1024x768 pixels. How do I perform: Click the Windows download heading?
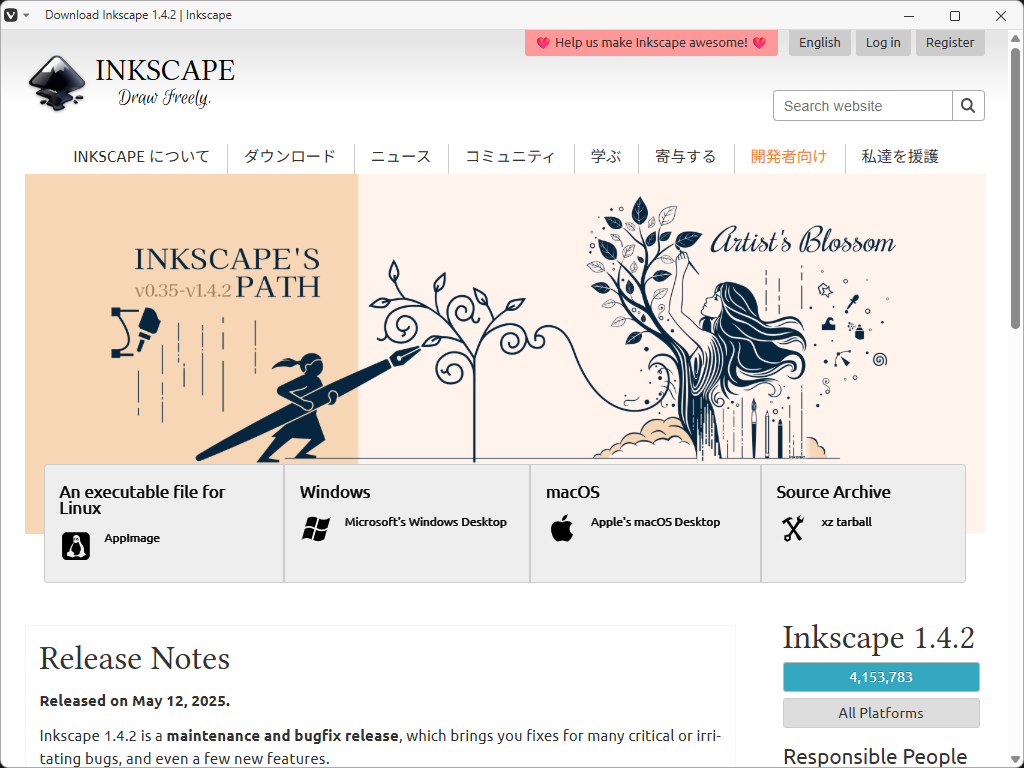tap(335, 492)
